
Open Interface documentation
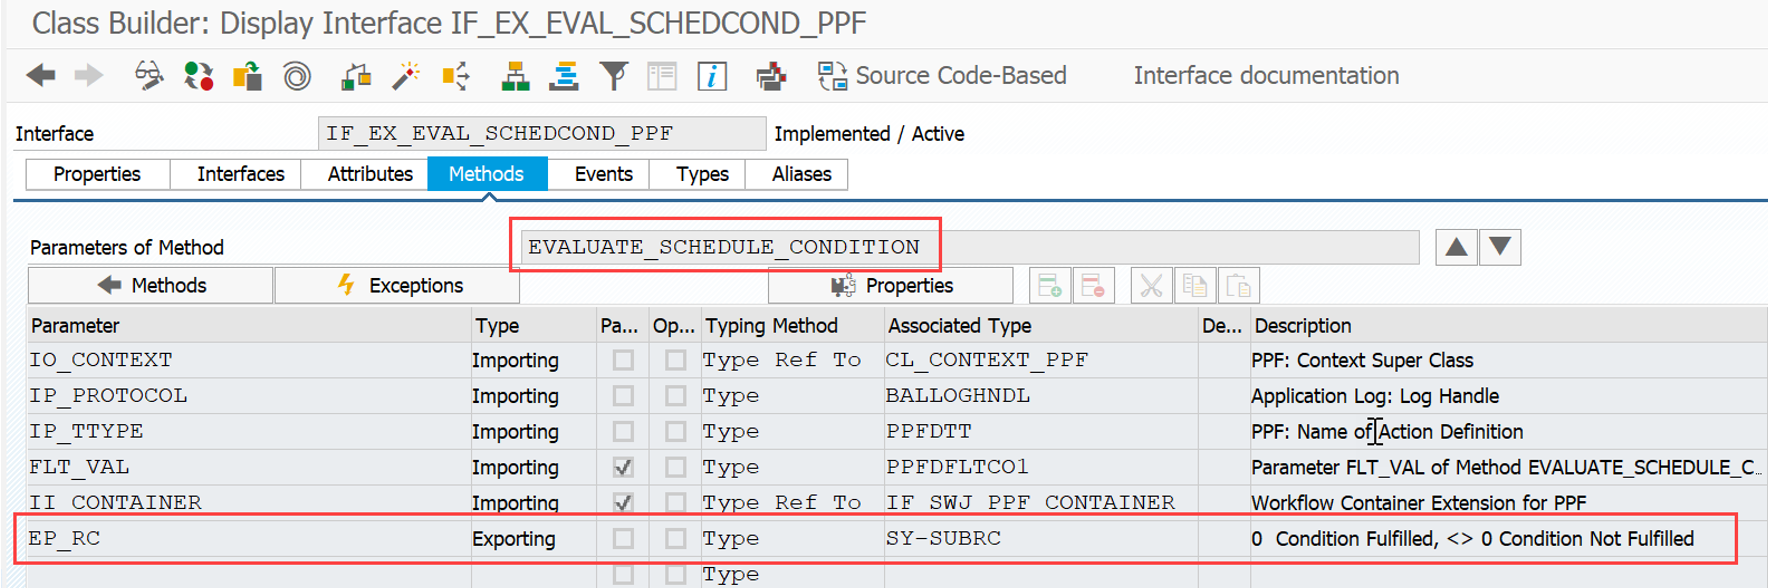pos(1266,76)
